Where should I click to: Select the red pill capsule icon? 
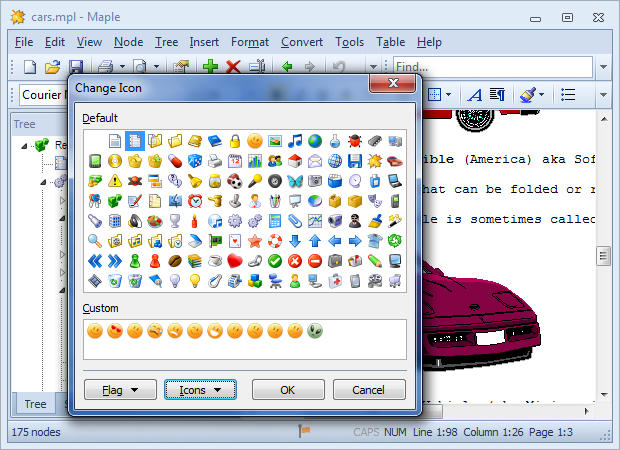tap(175, 161)
